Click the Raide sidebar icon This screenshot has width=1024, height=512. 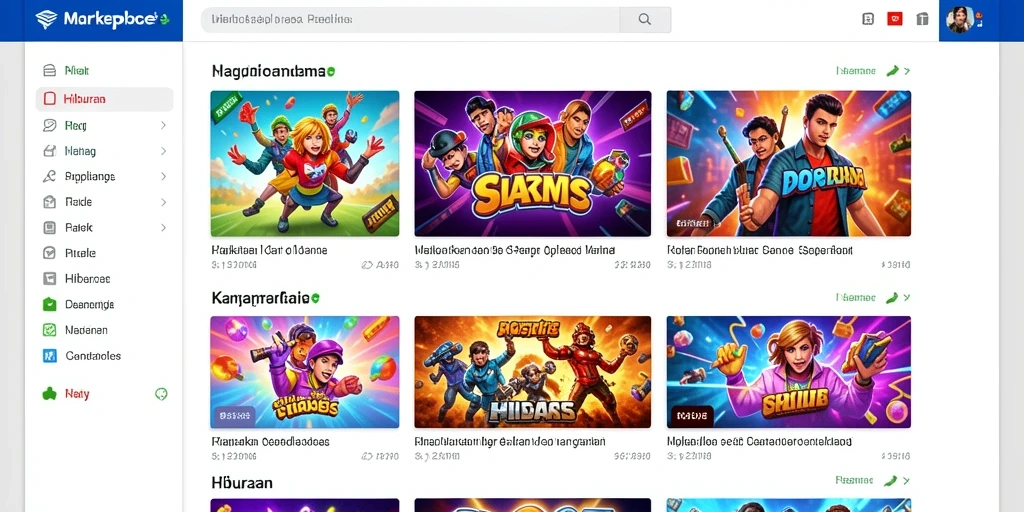click(49, 202)
